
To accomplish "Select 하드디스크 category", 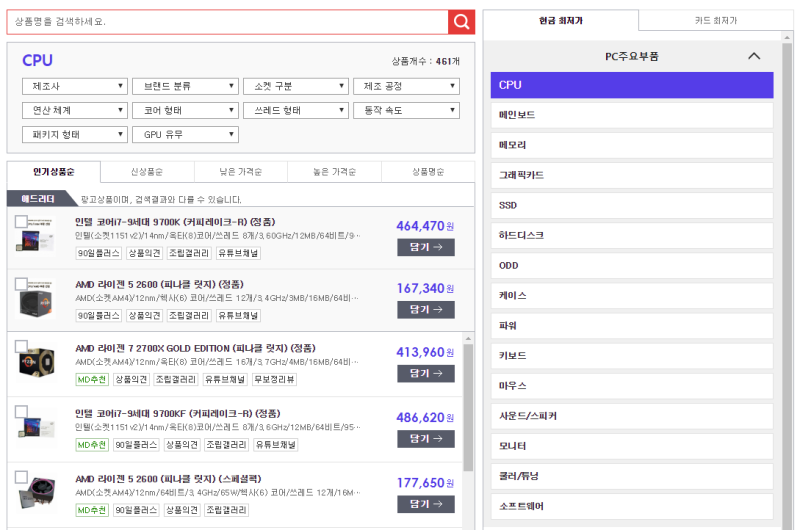I will 632,236.
